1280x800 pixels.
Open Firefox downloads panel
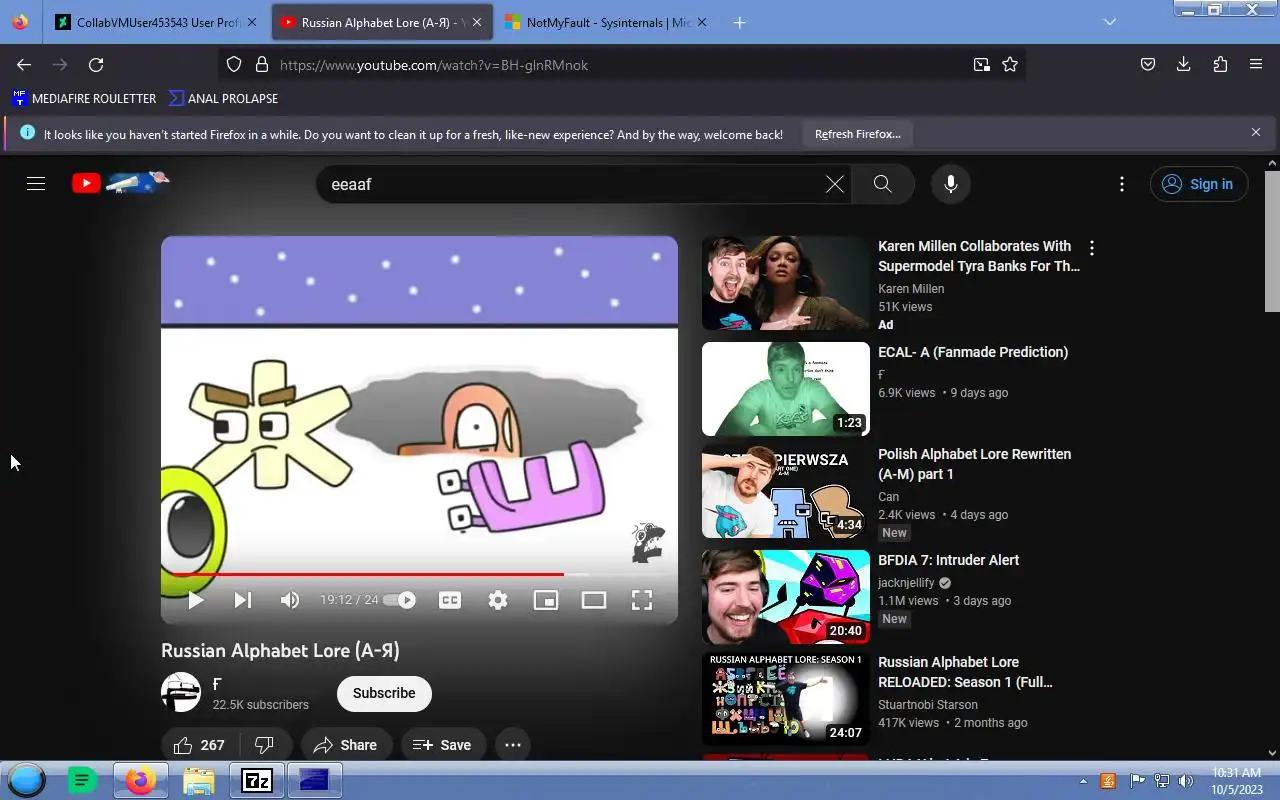[x=1184, y=65]
